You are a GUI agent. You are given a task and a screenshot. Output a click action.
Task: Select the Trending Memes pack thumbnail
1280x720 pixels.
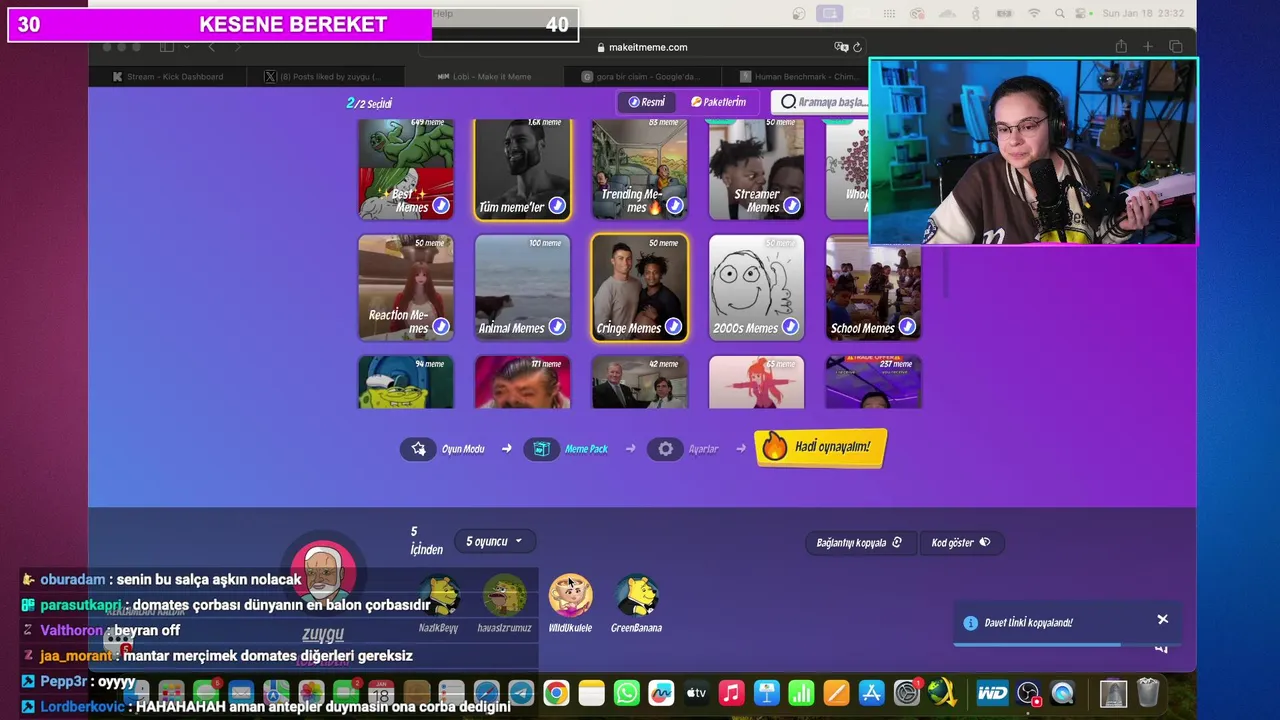coord(640,168)
